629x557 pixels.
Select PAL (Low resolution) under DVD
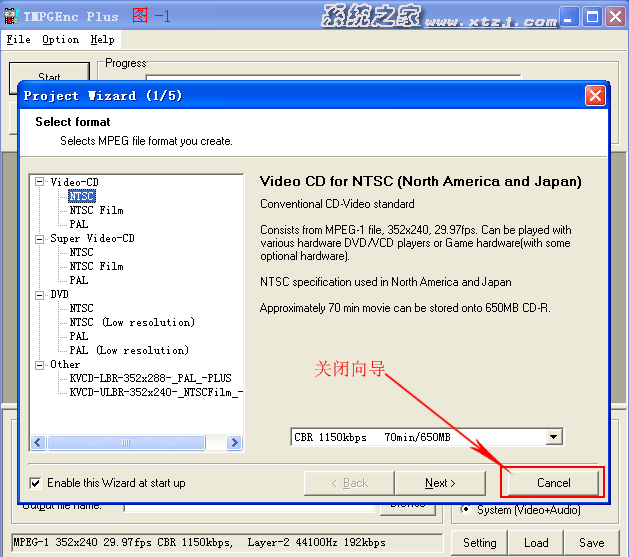tap(128, 351)
